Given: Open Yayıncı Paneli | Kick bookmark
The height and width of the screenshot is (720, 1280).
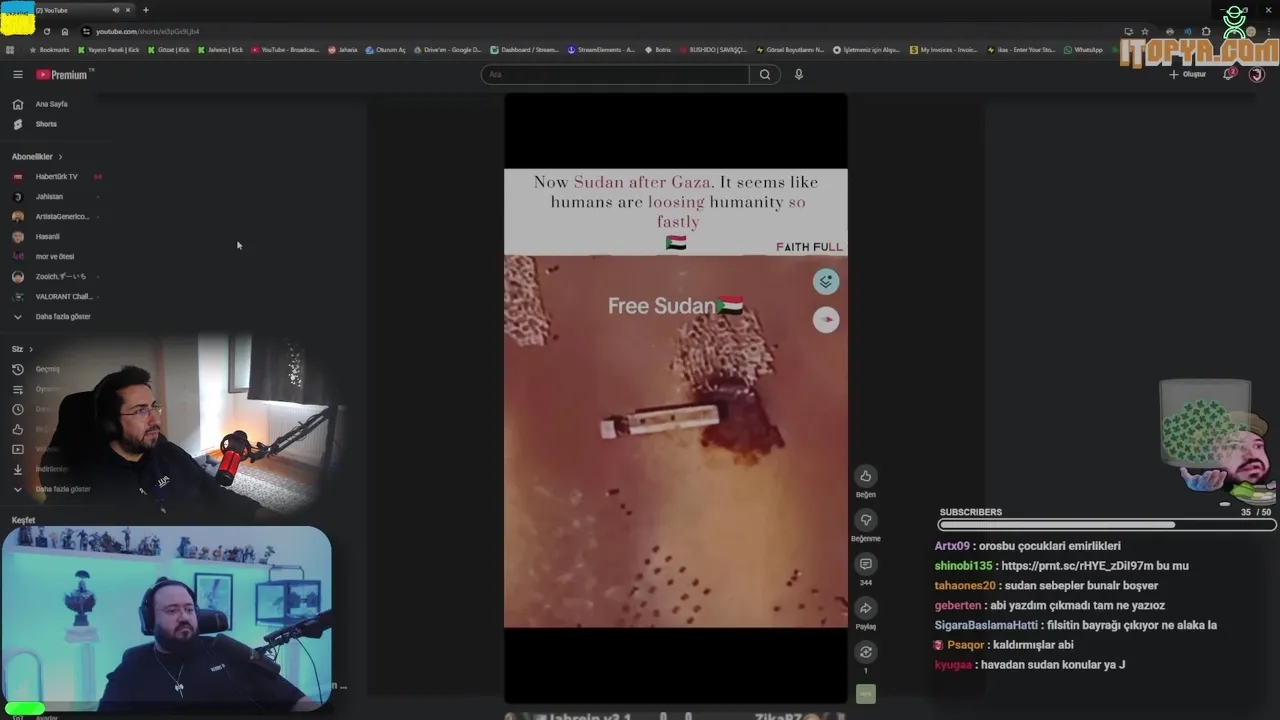Looking at the screenshot, I should point(109,50).
